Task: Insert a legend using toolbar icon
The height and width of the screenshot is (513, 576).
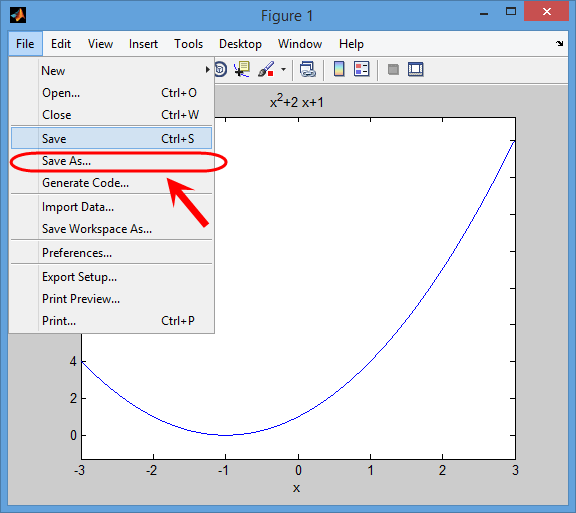Action: click(361, 69)
